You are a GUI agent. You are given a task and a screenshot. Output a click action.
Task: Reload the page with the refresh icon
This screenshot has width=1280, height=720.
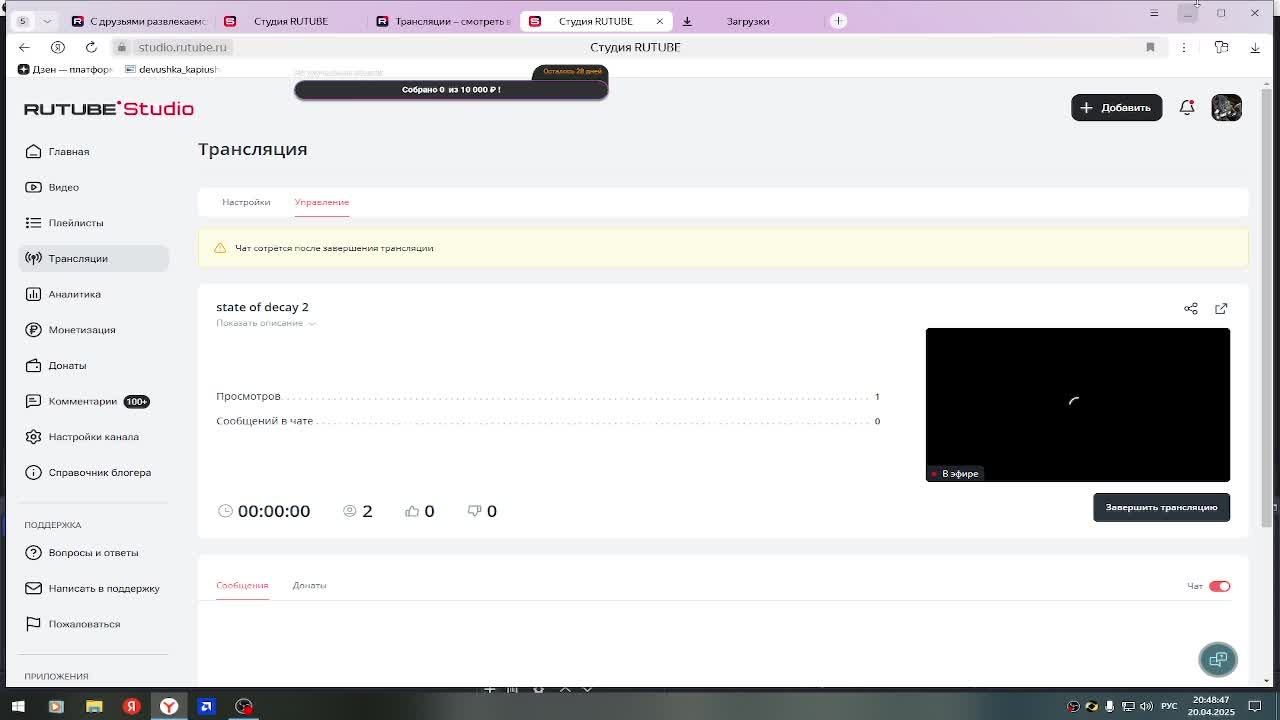(x=91, y=47)
